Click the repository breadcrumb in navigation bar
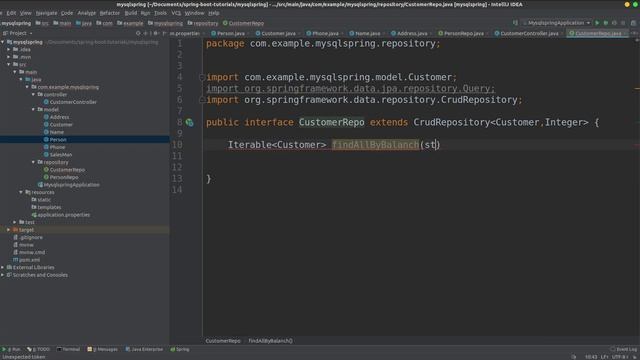The width and height of the screenshot is (640, 360). click(x=203, y=23)
